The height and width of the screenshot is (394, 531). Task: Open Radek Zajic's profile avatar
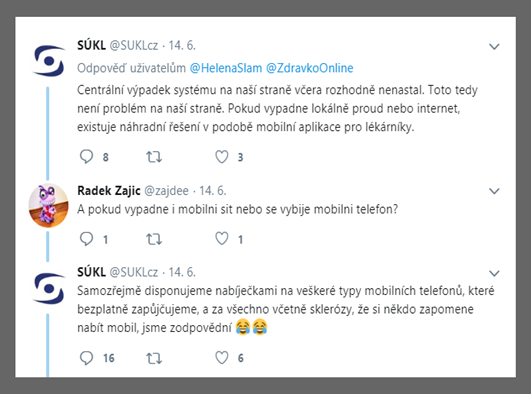(x=48, y=205)
